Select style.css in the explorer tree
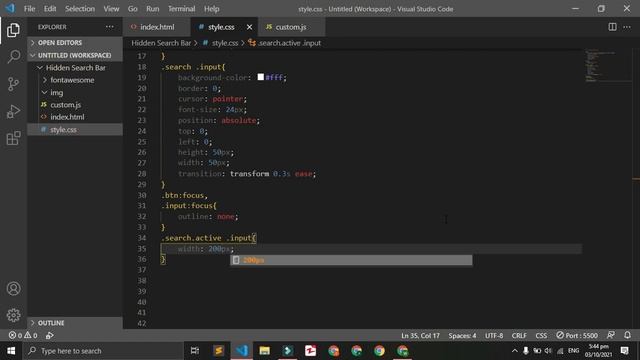The image size is (640, 360). coord(75,130)
